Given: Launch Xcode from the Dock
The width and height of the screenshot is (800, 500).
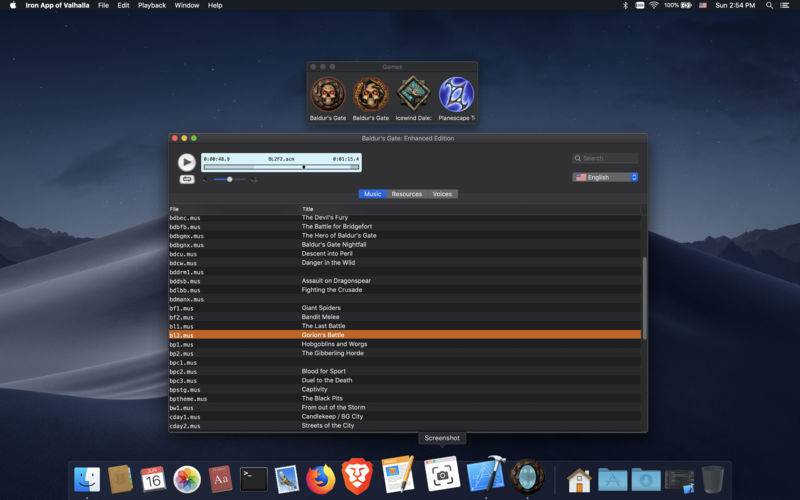Looking at the screenshot, I should point(486,474).
